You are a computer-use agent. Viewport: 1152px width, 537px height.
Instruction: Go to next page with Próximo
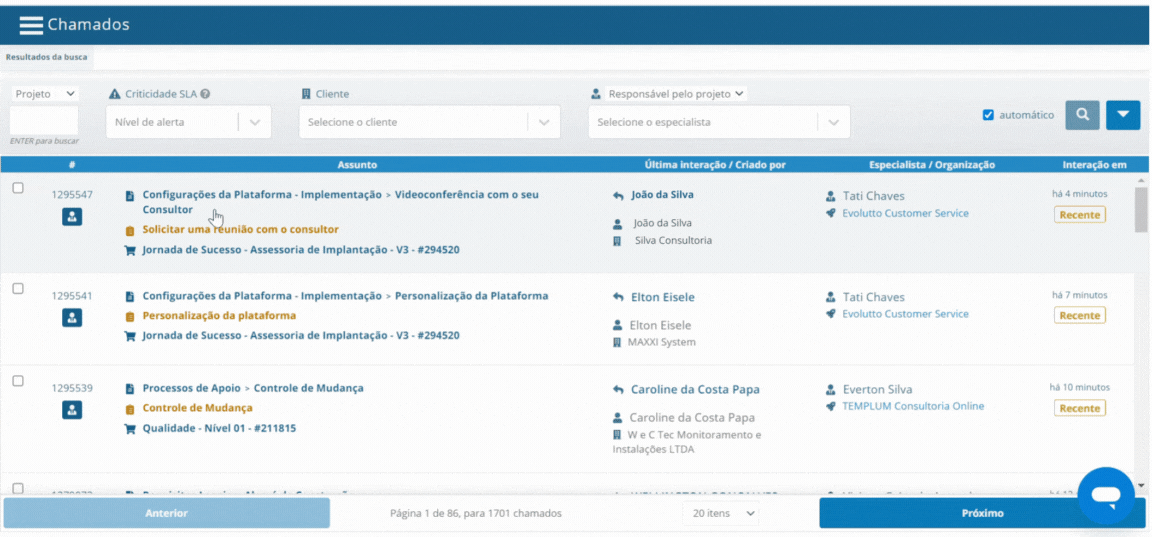click(981, 513)
